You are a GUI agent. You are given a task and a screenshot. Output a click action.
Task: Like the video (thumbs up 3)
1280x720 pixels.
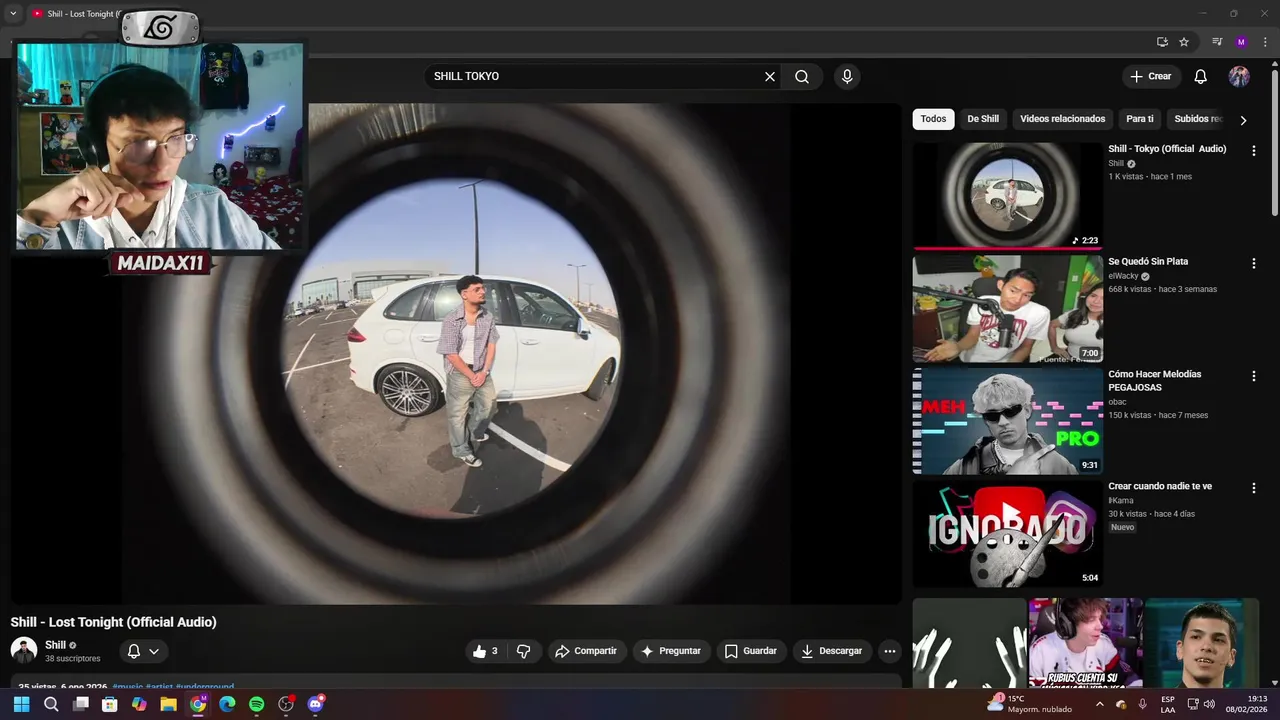click(485, 651)
